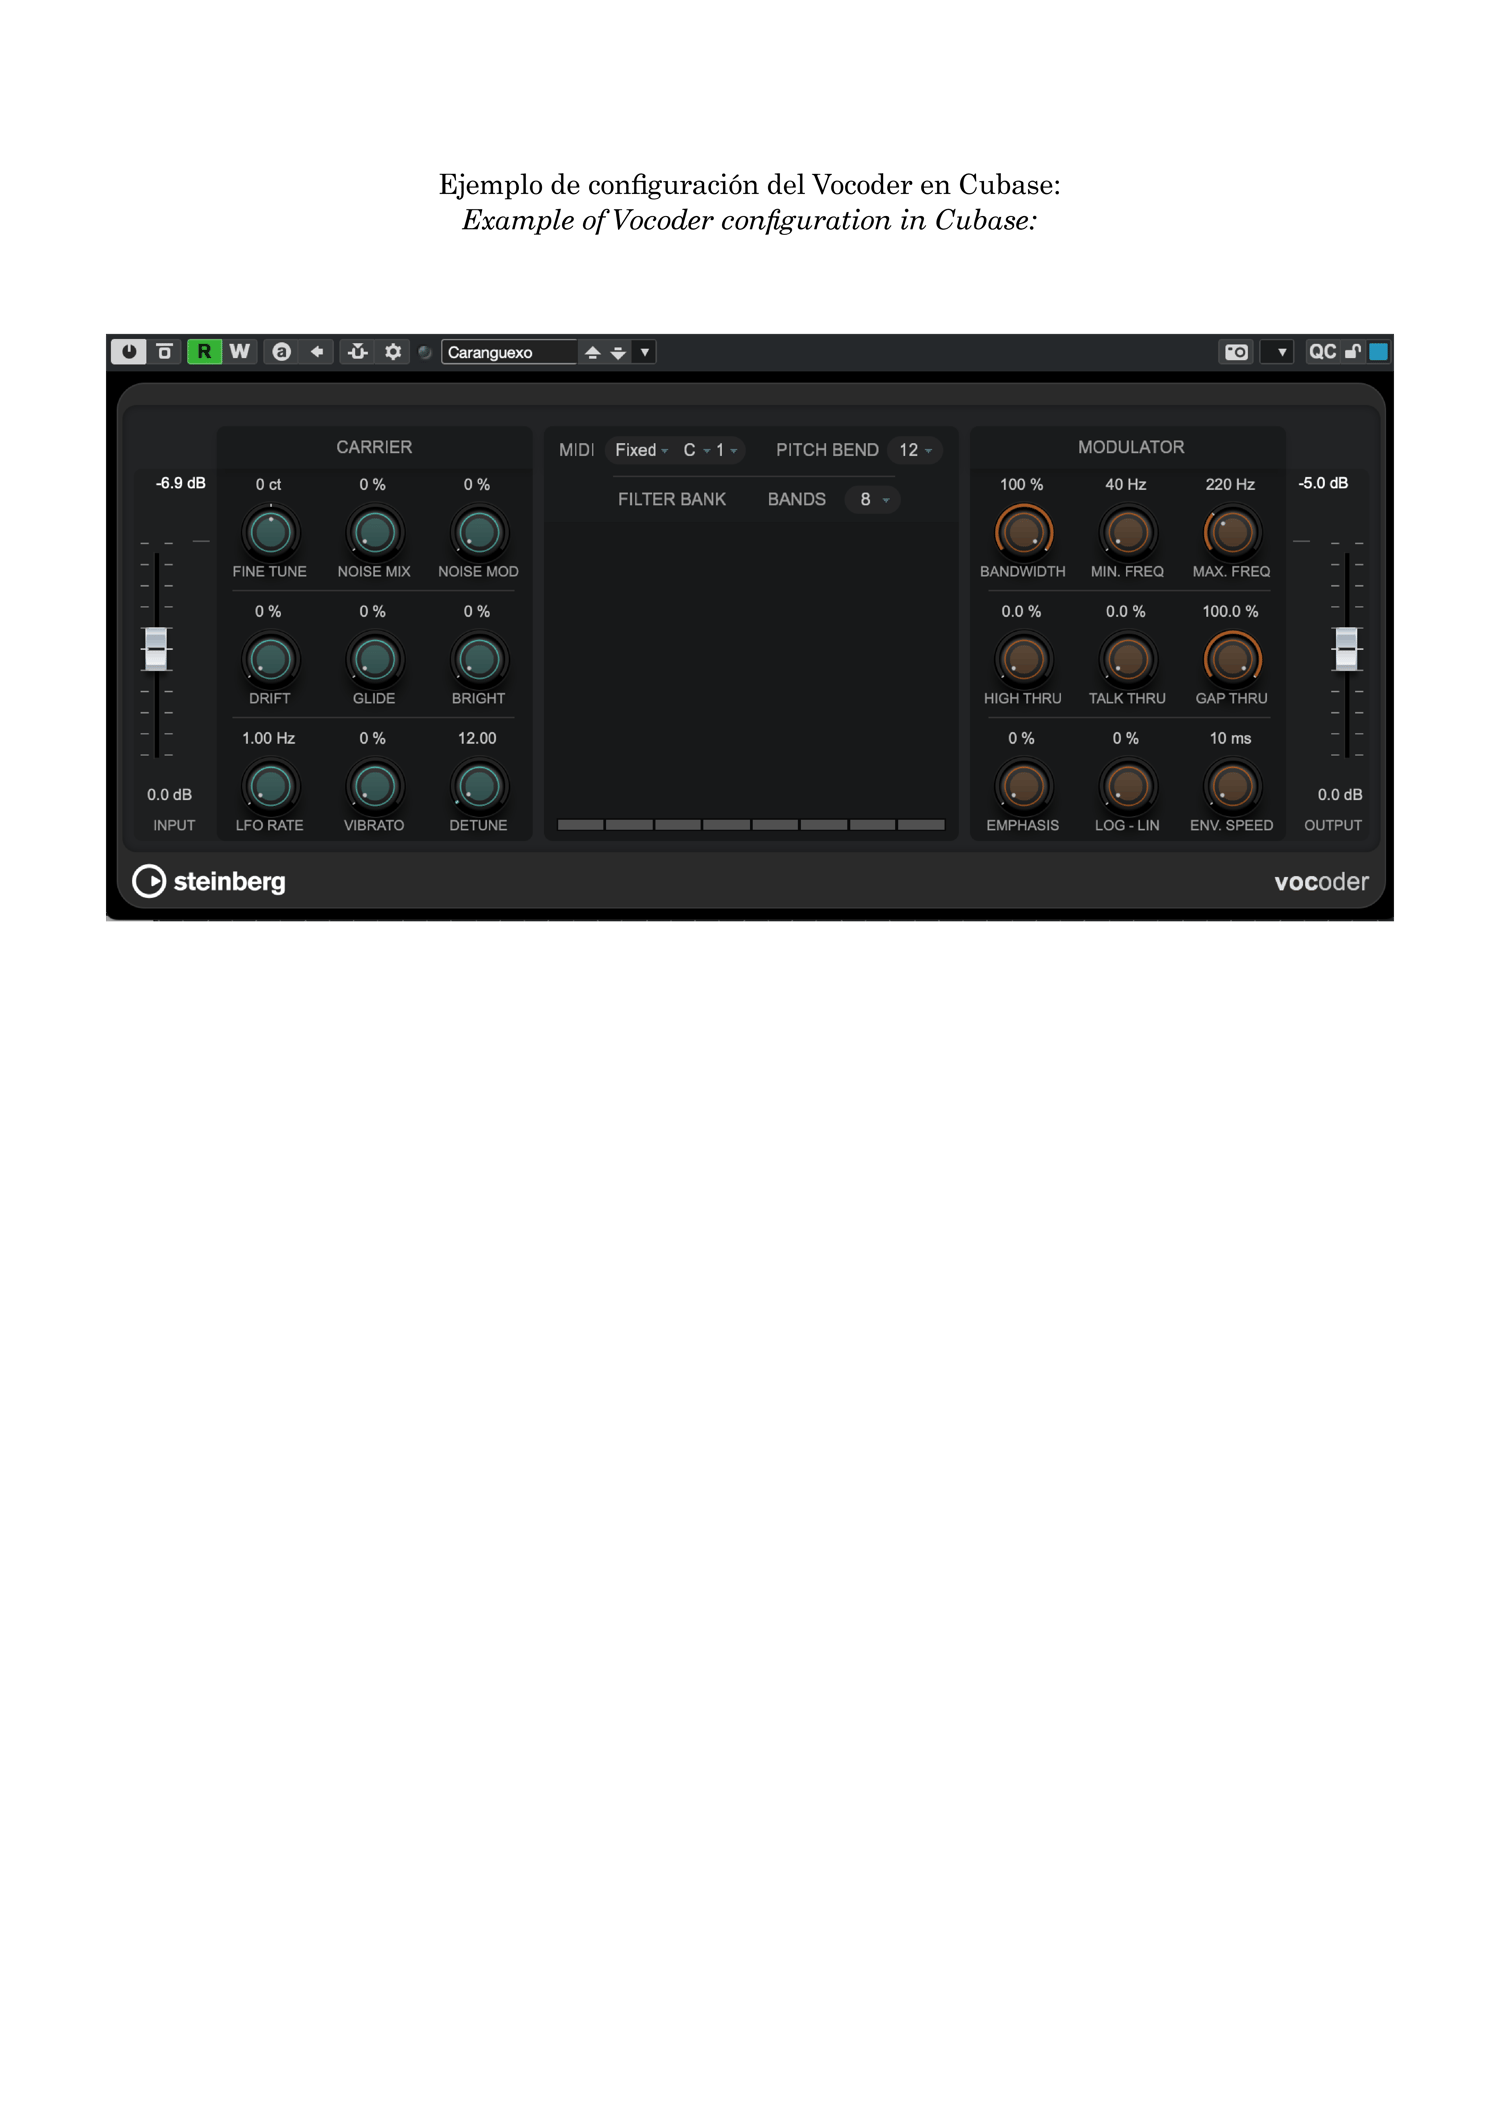The width and height of the screenshot is (1500, 2123).
Task: Enable Write Automation (W) button
Action: (240, 352)
